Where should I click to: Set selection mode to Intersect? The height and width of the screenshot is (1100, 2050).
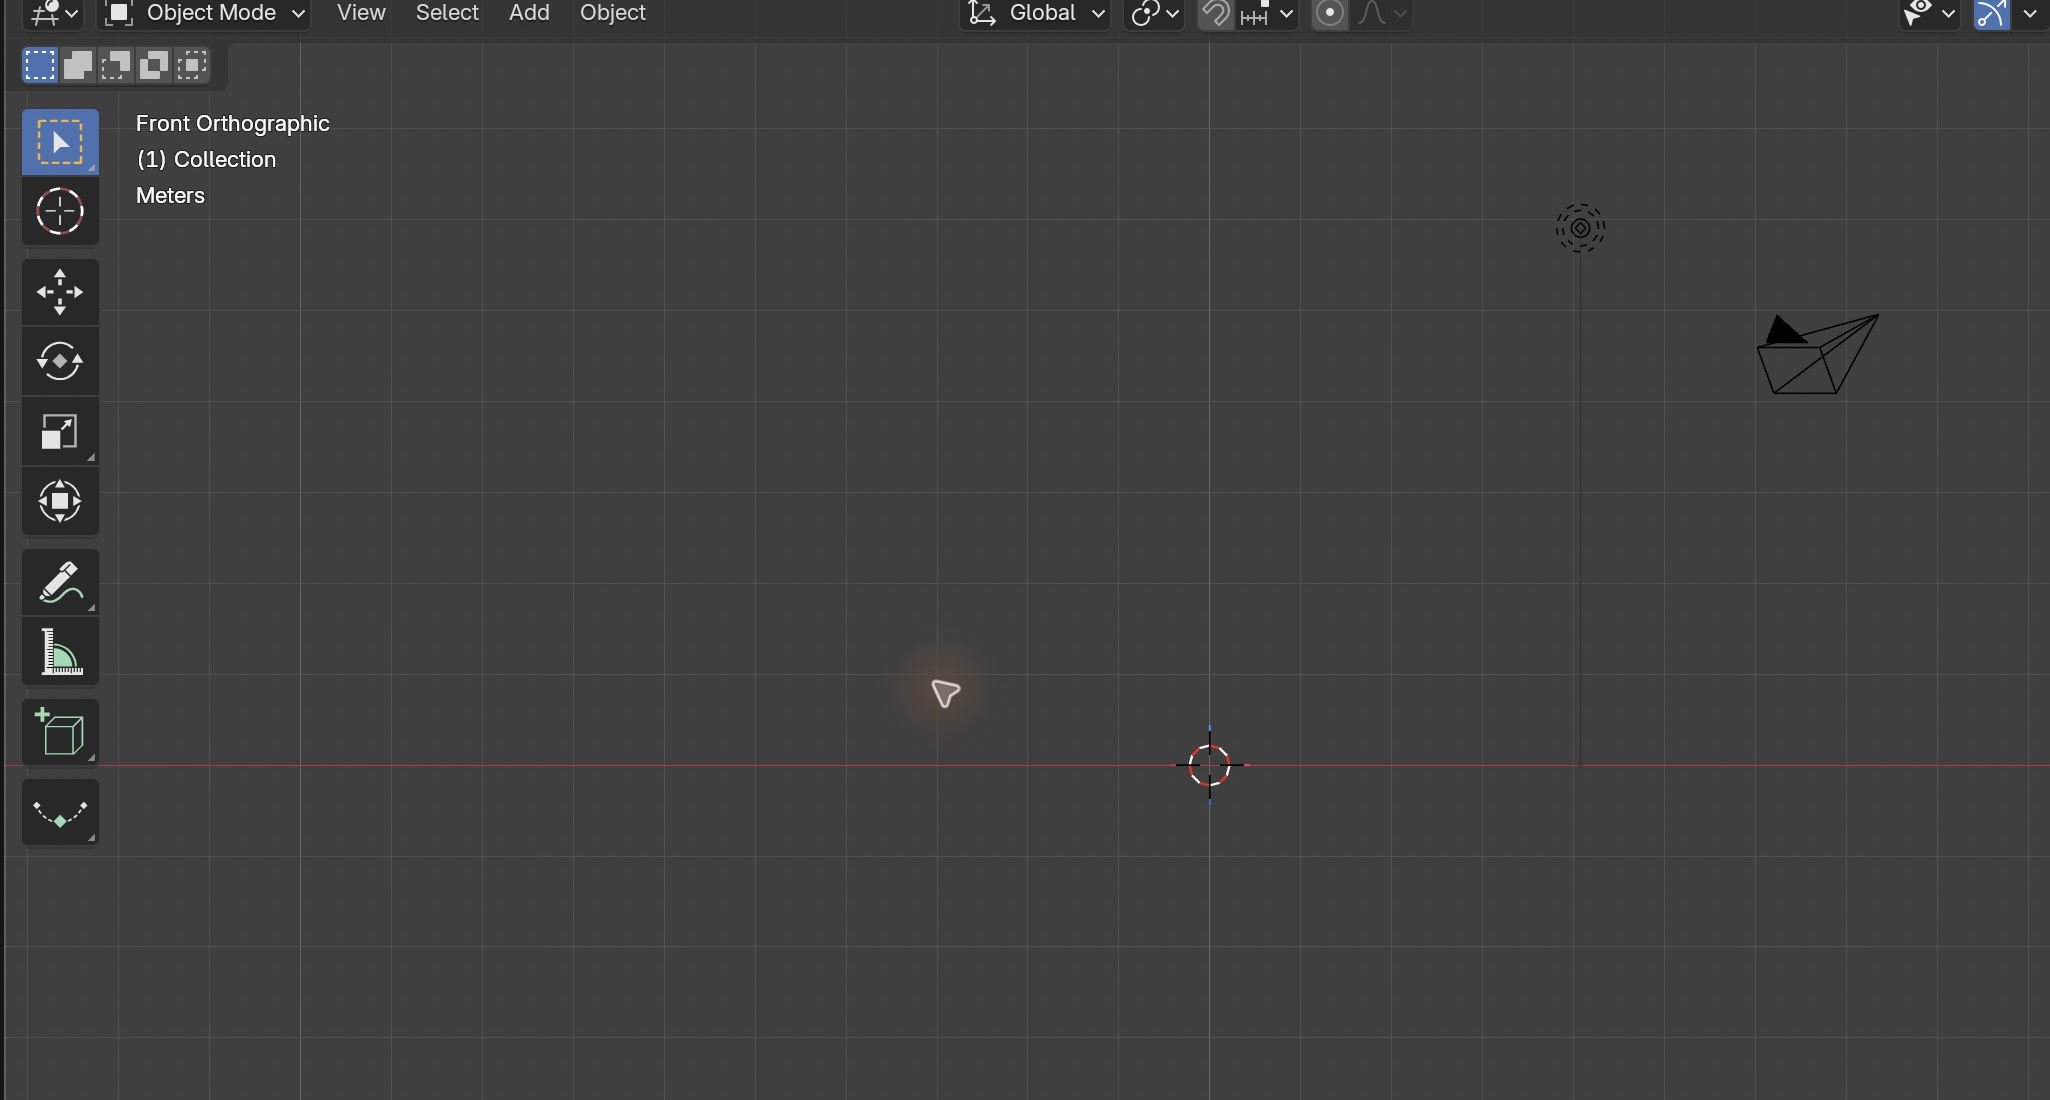192,66
